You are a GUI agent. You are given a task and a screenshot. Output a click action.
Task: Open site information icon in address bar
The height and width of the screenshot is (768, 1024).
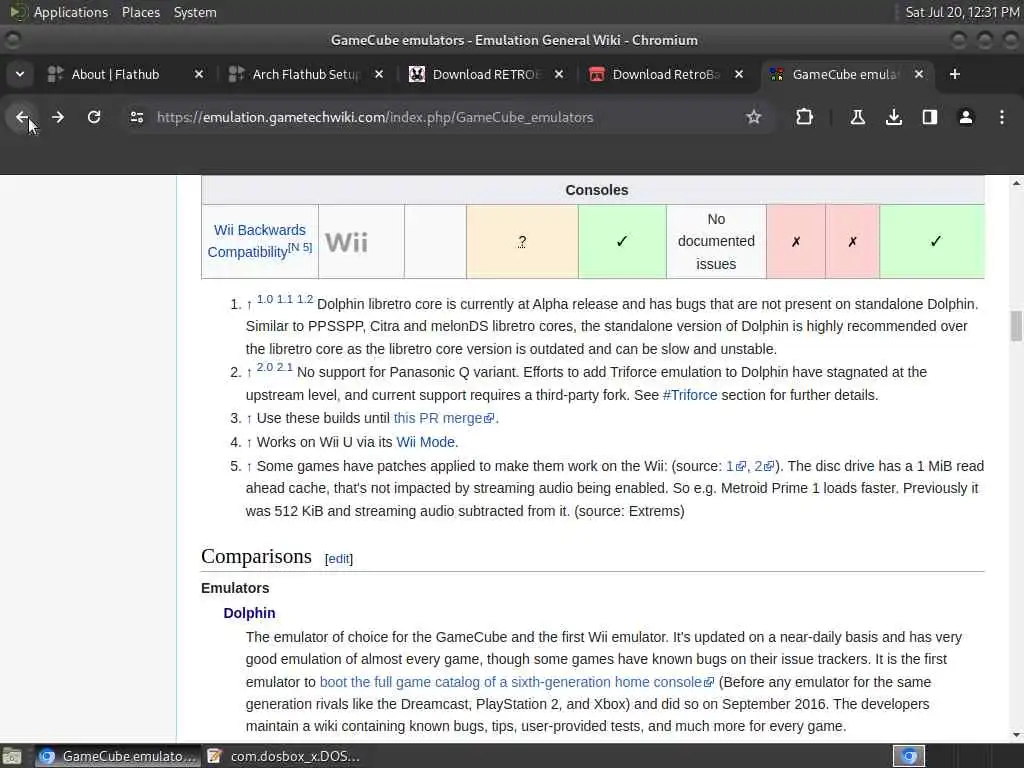pyautogui.click(x=136, y=117)
